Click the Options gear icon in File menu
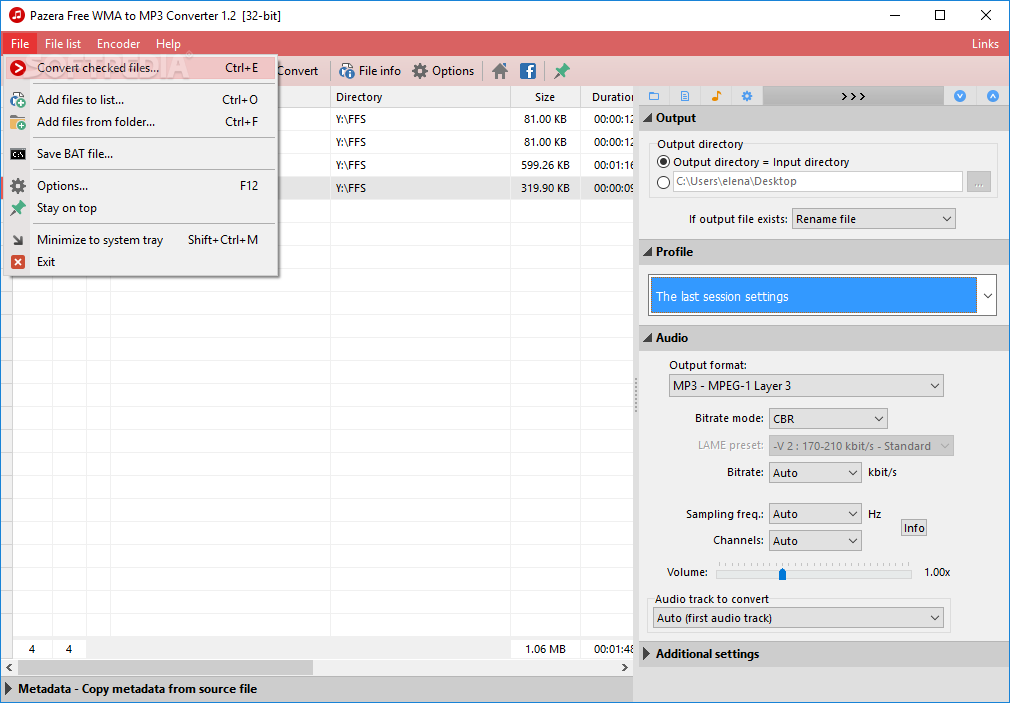The height and width of the screenshot is (703, 1010). 18,186
